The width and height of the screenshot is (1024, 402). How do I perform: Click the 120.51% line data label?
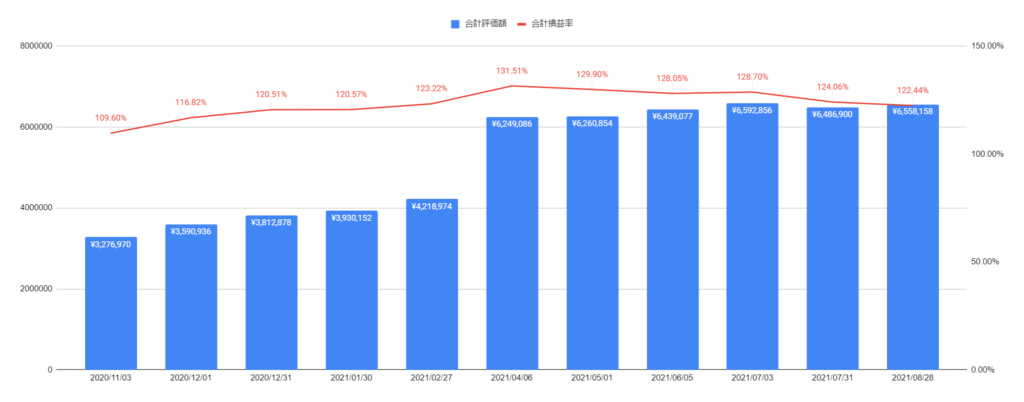272,95
